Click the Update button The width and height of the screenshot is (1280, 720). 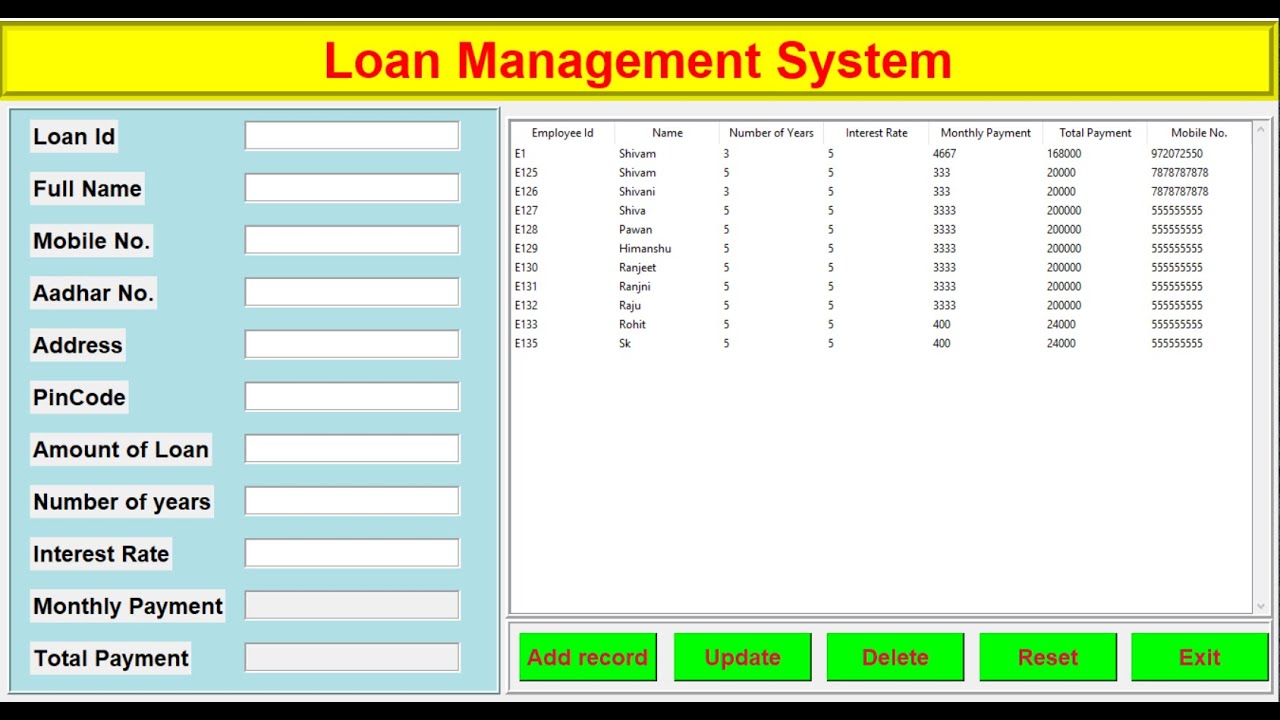point(742,657)
